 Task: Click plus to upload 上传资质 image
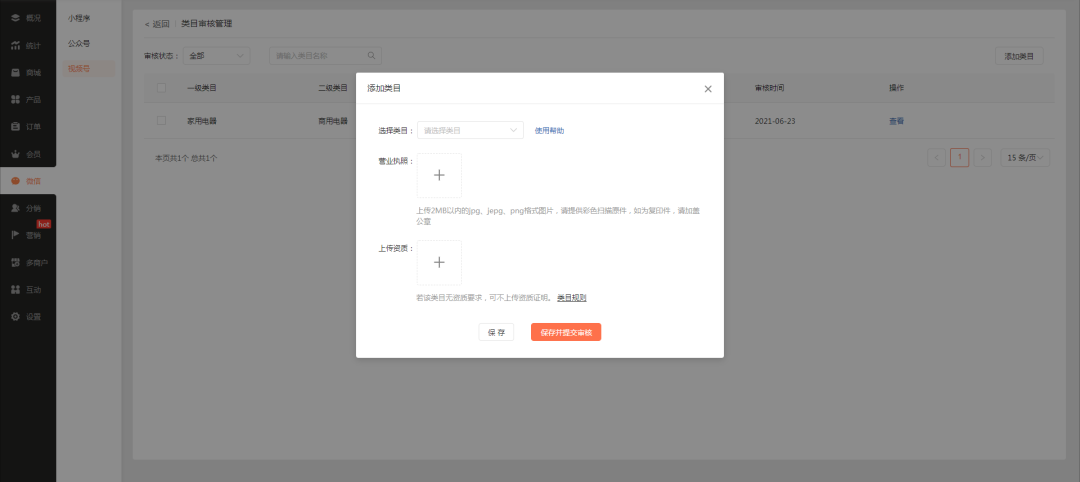[x=438, y=262]
